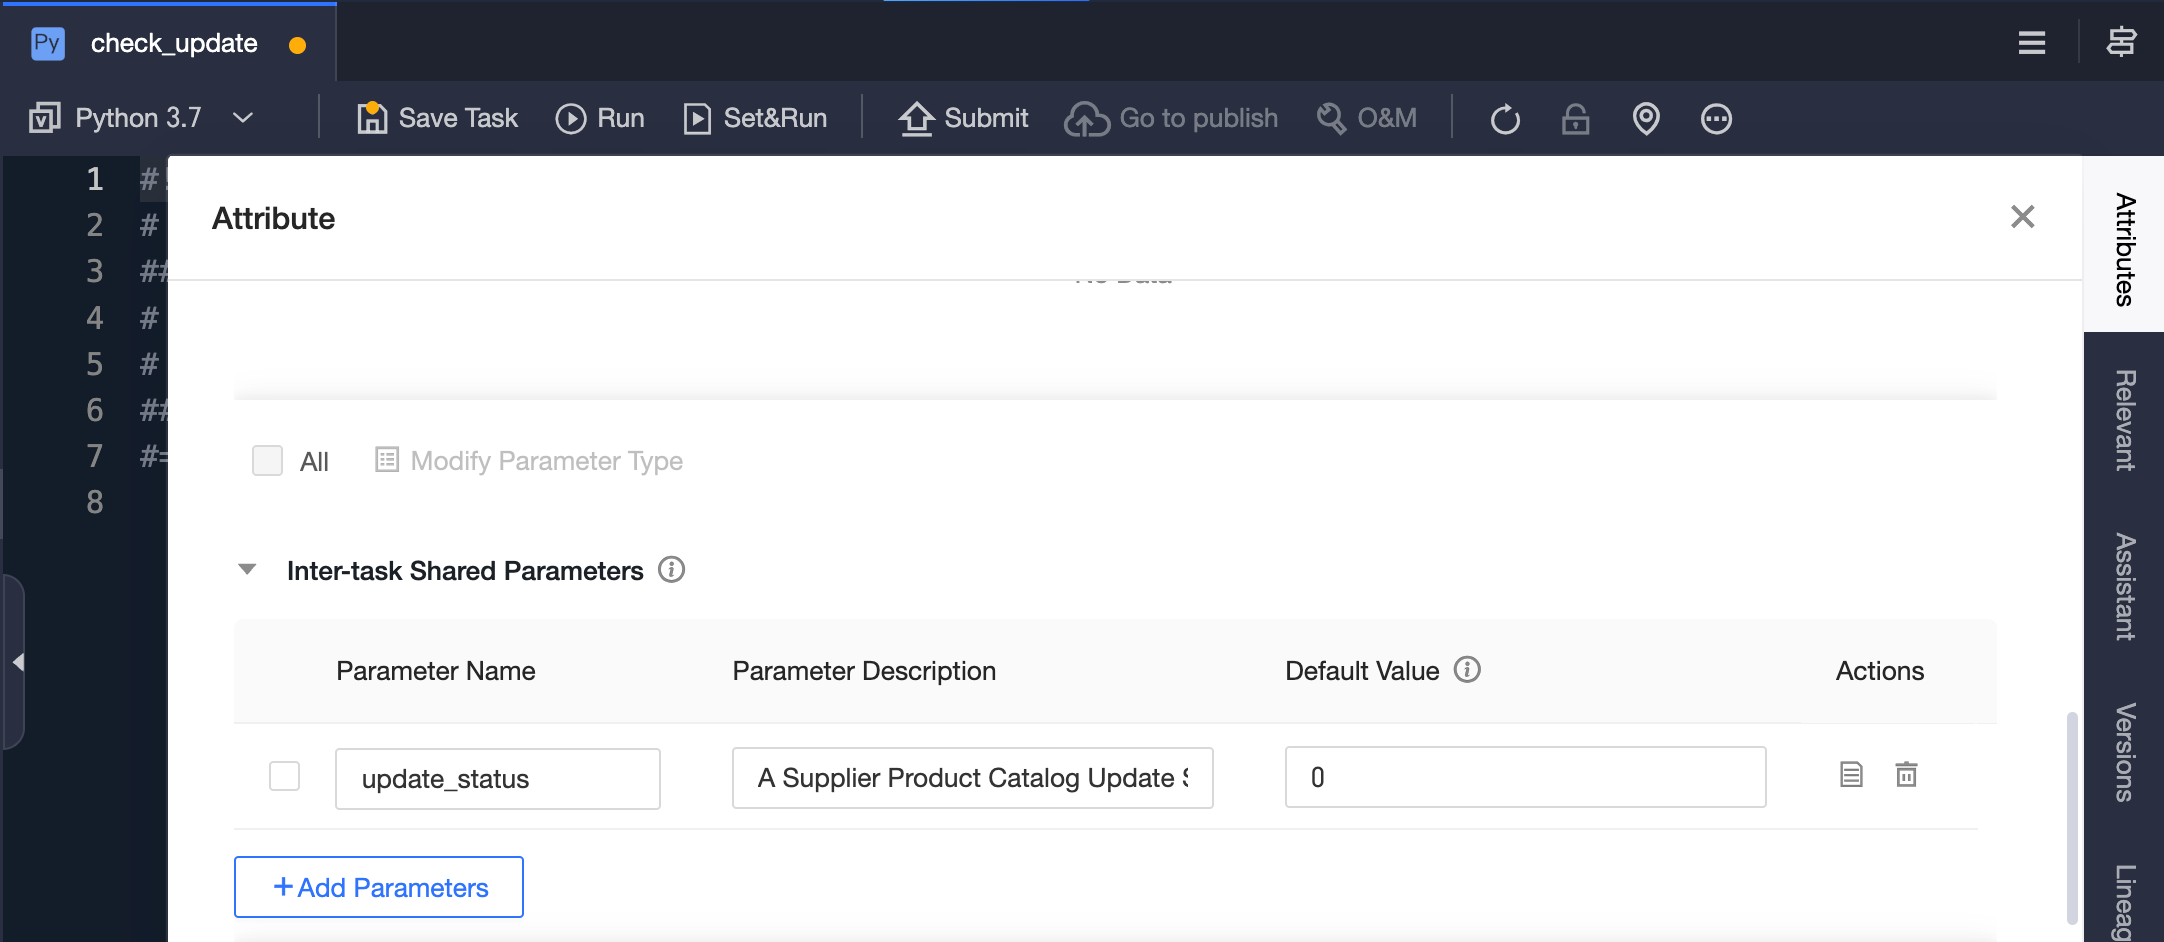
Task: Click the Py file icon on check_update tab
Action: pos(48,44)
